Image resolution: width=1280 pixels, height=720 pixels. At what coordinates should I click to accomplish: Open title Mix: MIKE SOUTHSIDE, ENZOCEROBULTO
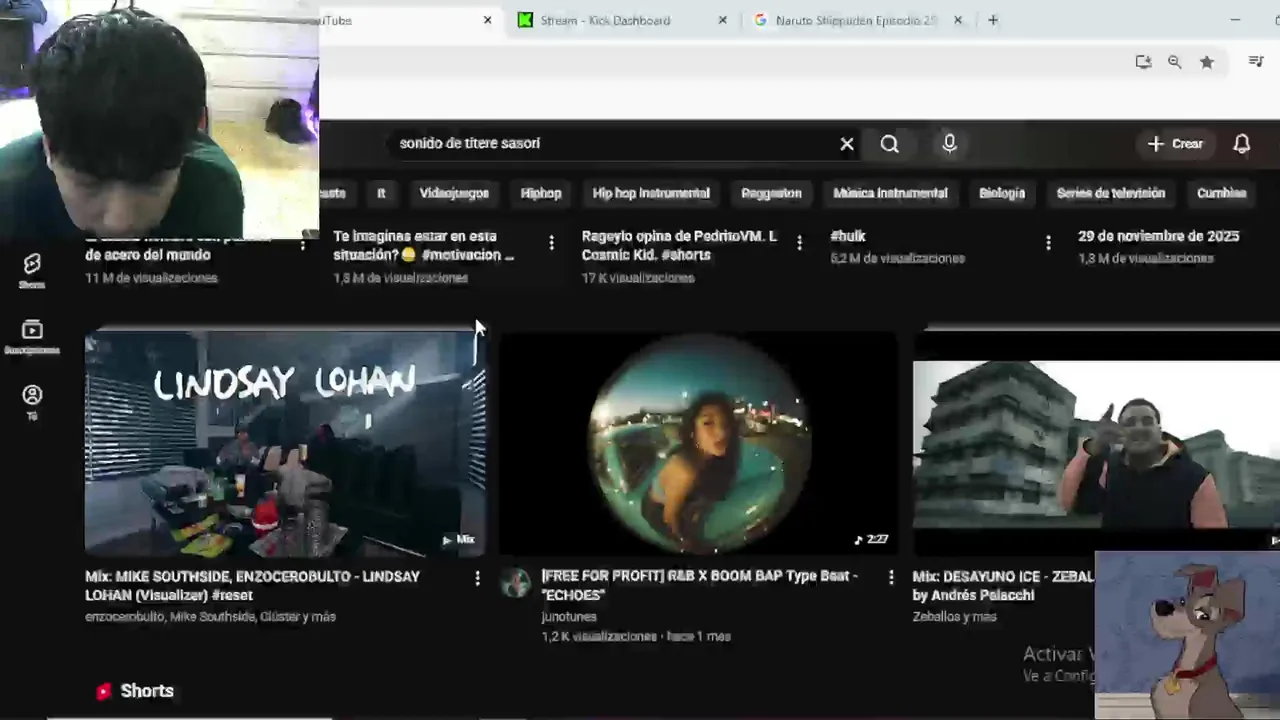pos(252,586)
